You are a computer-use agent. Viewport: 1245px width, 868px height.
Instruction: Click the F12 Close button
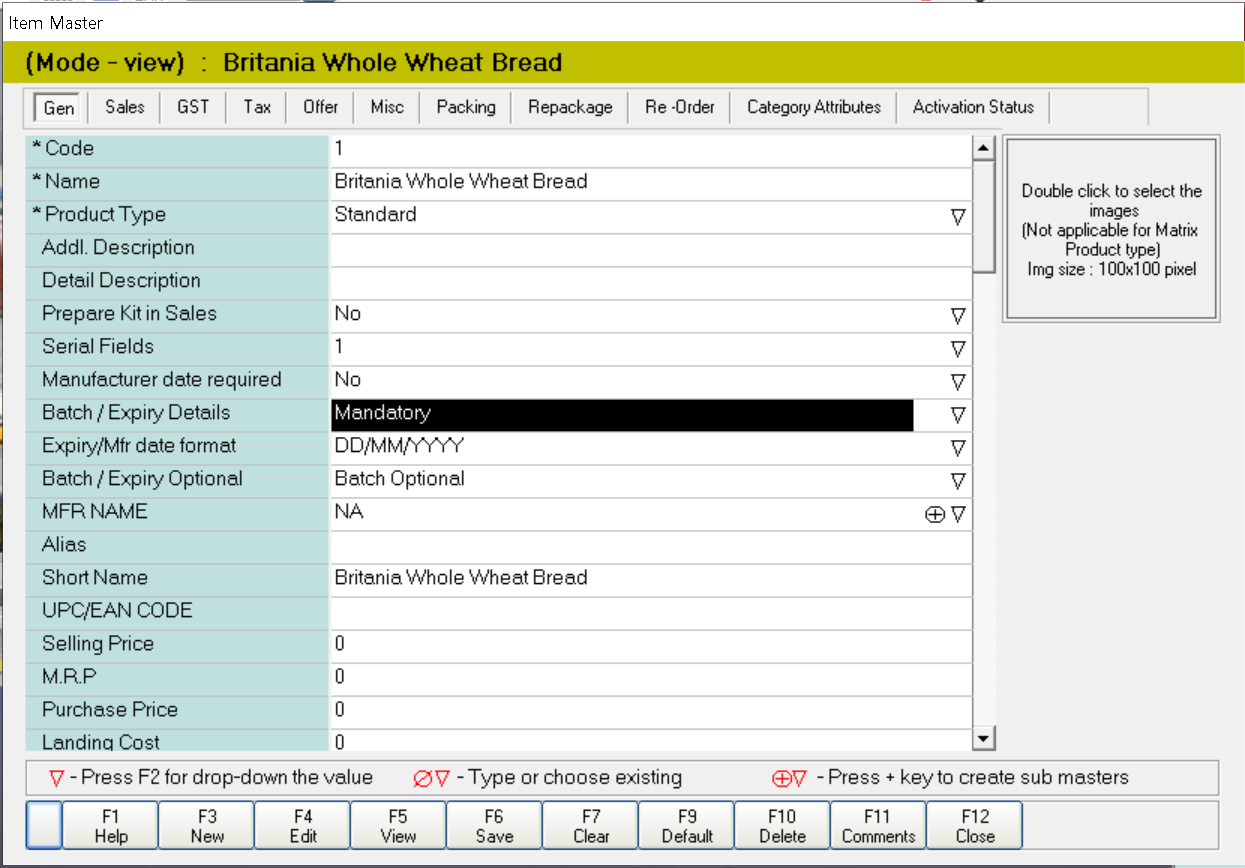pos(975,826)
